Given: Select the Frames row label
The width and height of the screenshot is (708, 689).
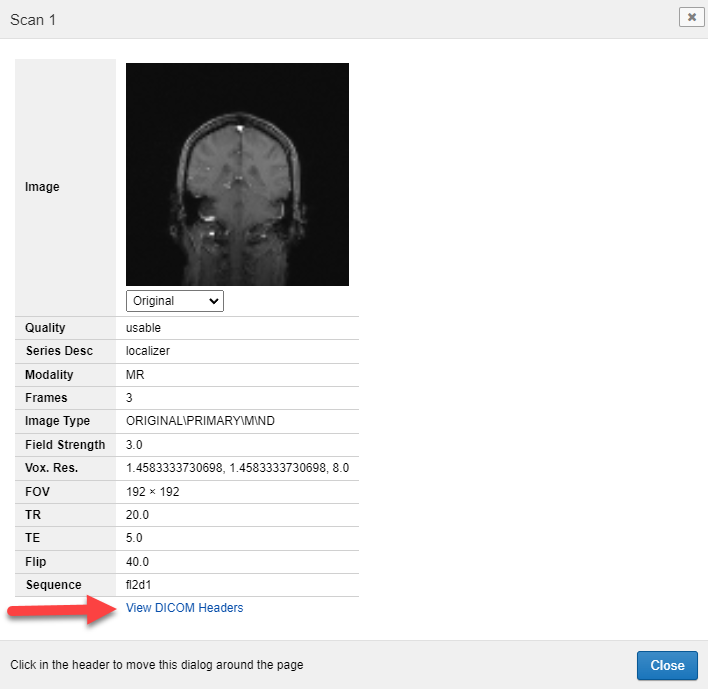Looking at the screenshot, I should (x=46, y=398).
